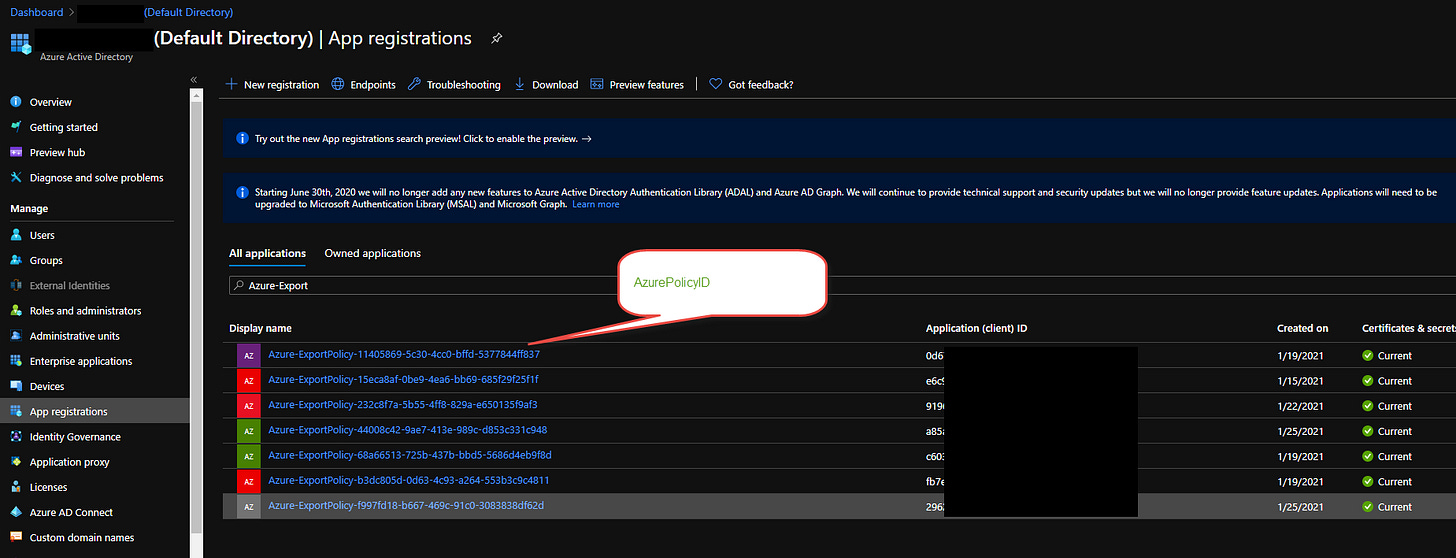Click the Users icon in sidebar
Screen dimensions: 1456x558
pyautogui.click(x=16, y=235)
